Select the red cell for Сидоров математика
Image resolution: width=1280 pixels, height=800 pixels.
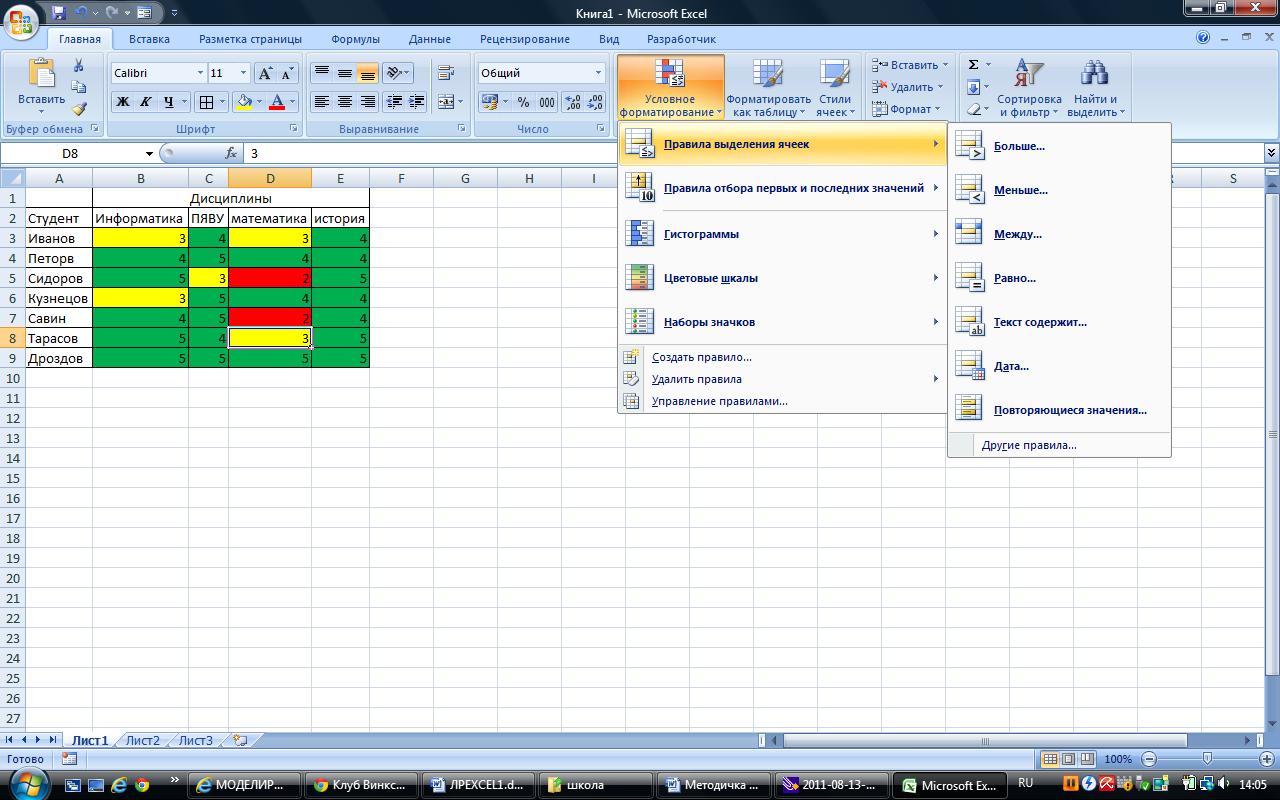pyautogui.click(x=270, y=278)
